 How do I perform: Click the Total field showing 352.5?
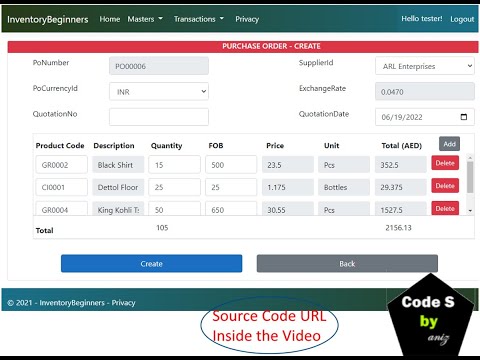coord(401,165)
